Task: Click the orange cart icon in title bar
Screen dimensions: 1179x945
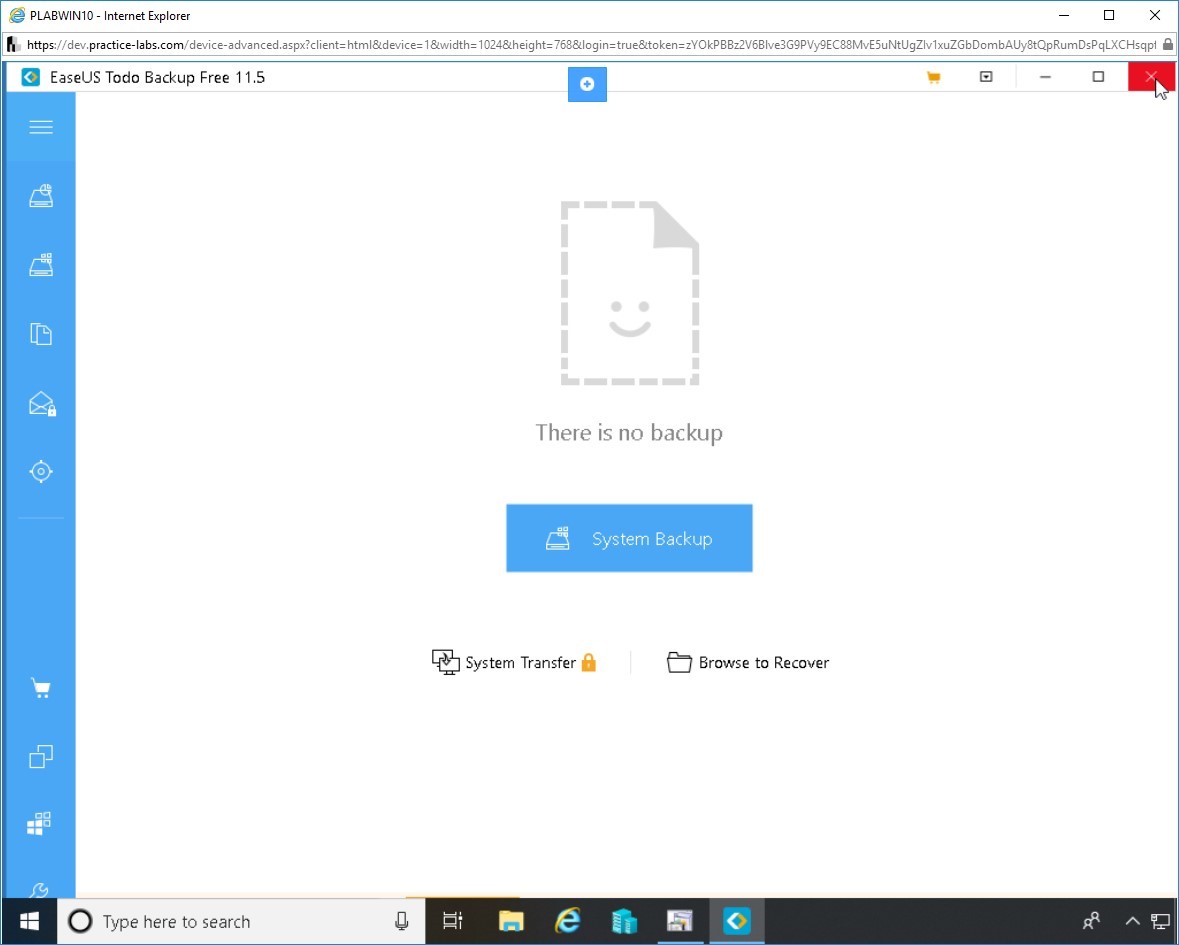Action: point(934,77)
